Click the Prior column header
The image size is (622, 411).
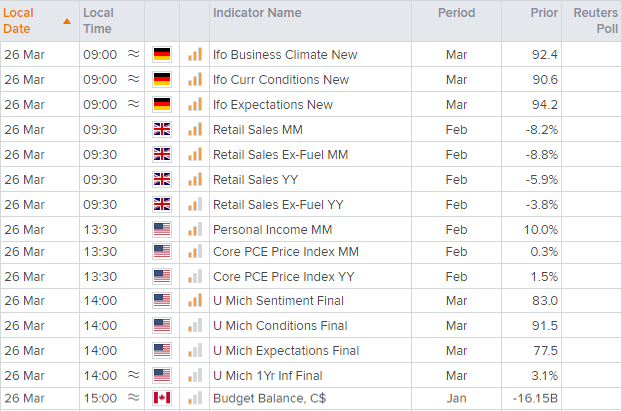544,13
